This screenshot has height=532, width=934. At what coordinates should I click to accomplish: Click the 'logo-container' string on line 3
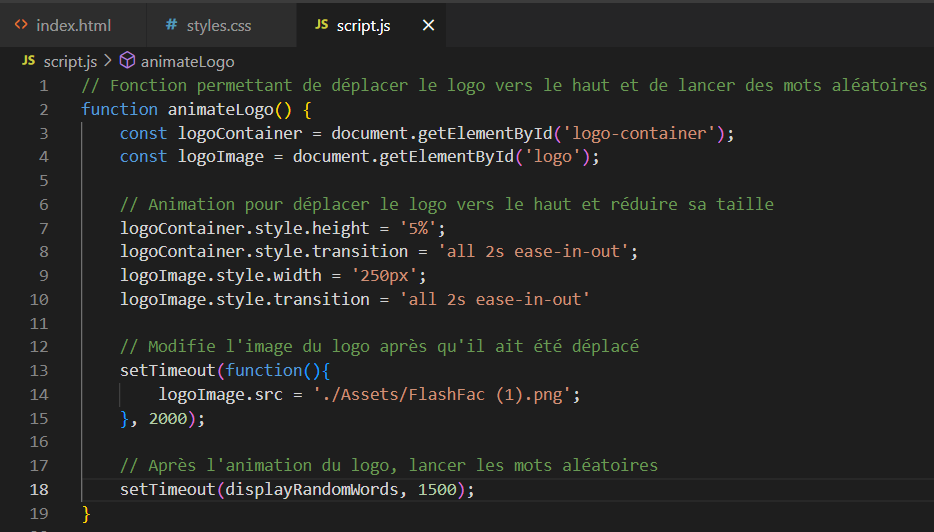[x=639, y=133]
